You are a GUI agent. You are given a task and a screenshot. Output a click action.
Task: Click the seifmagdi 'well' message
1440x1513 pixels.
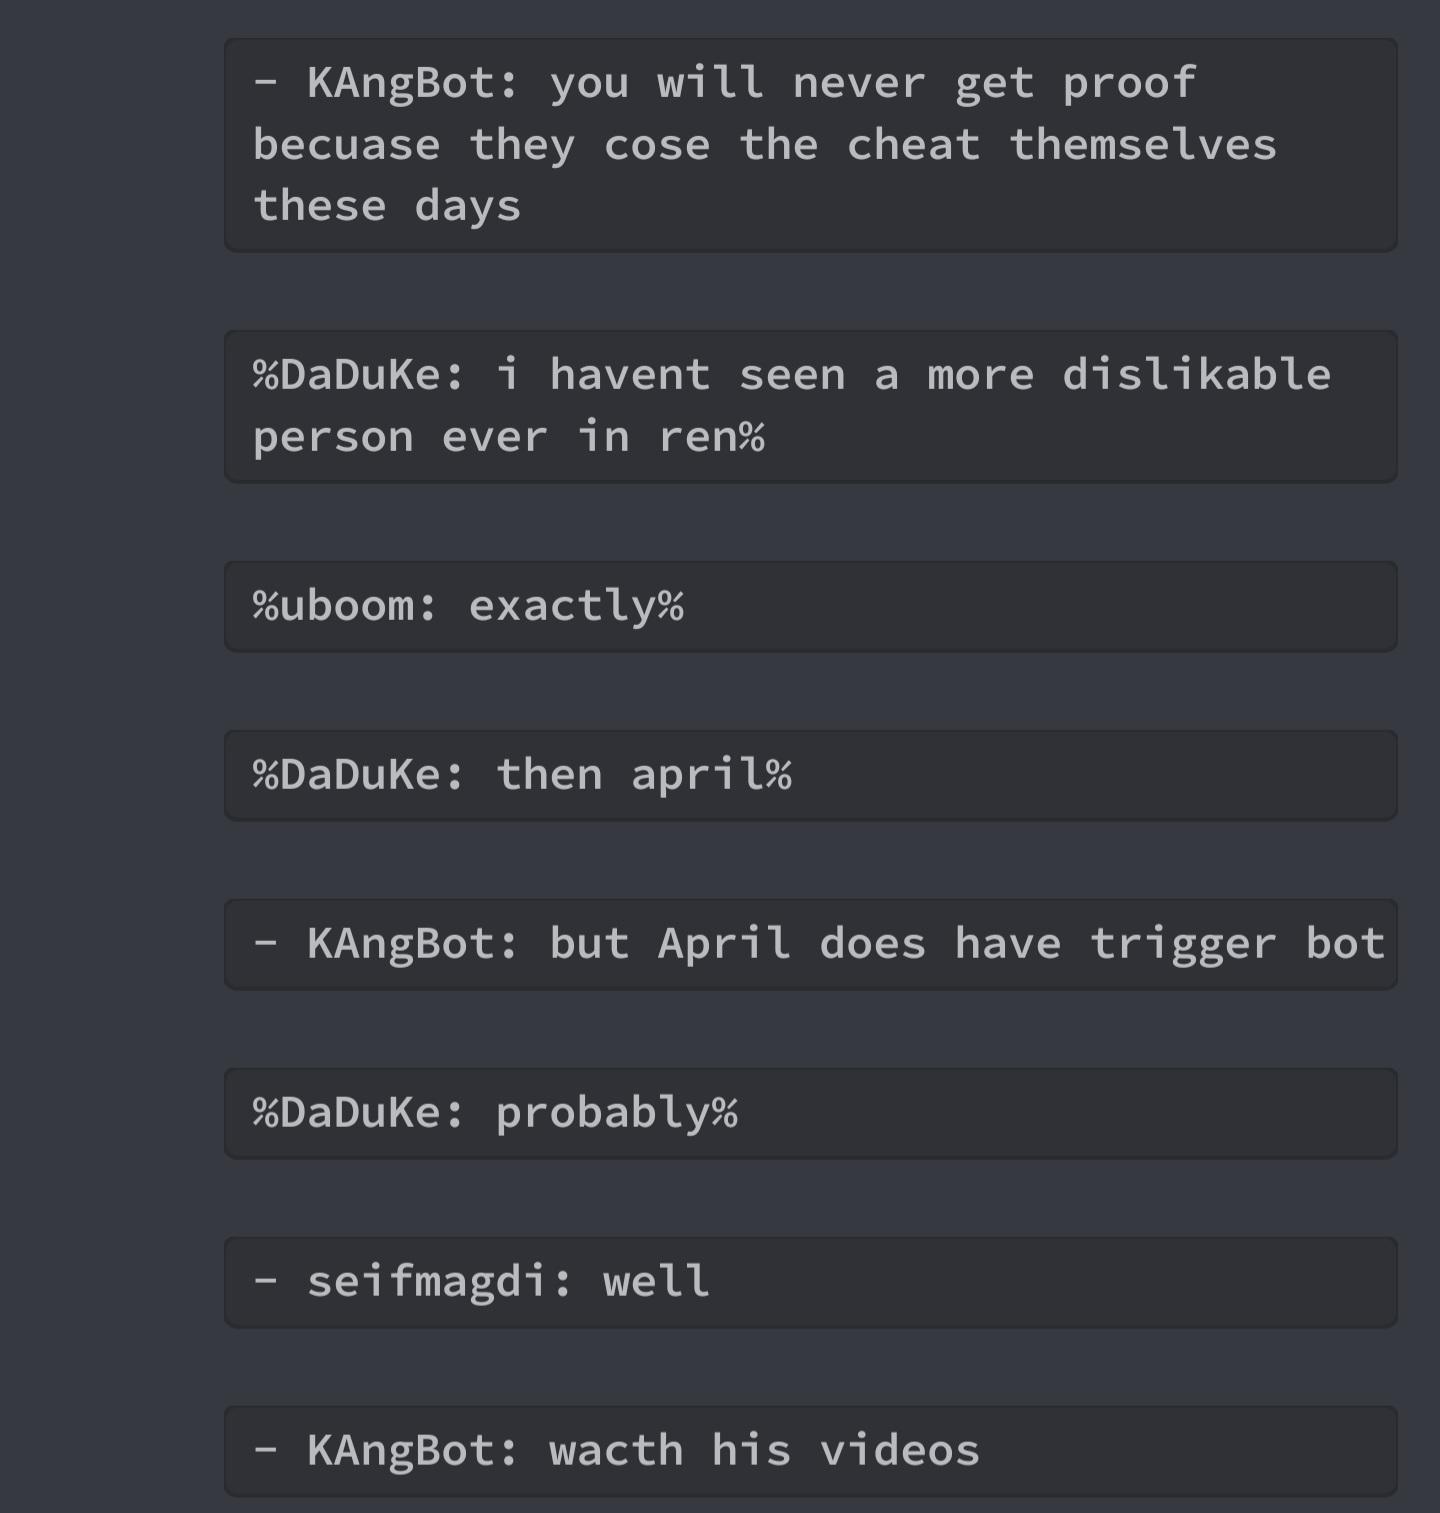pyautogui.click(x=810, y=1283)
